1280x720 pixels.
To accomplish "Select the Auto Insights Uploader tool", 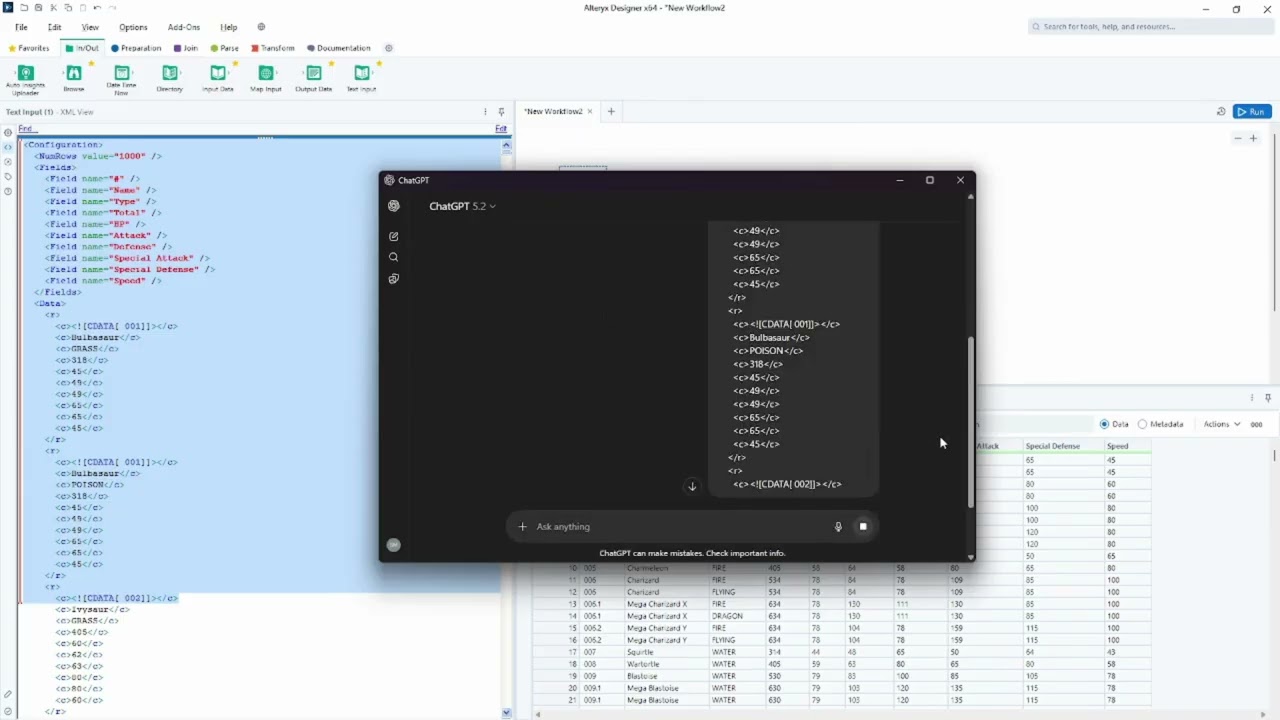I will coord(26,79).
